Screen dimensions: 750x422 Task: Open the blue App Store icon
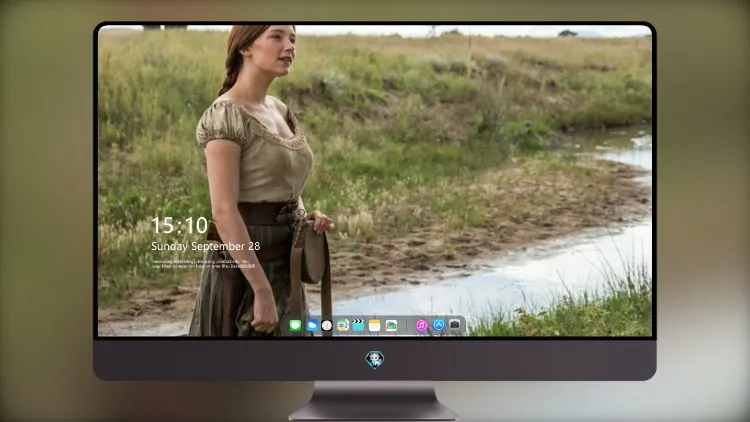pyautogui.click(x=439, y=325)
